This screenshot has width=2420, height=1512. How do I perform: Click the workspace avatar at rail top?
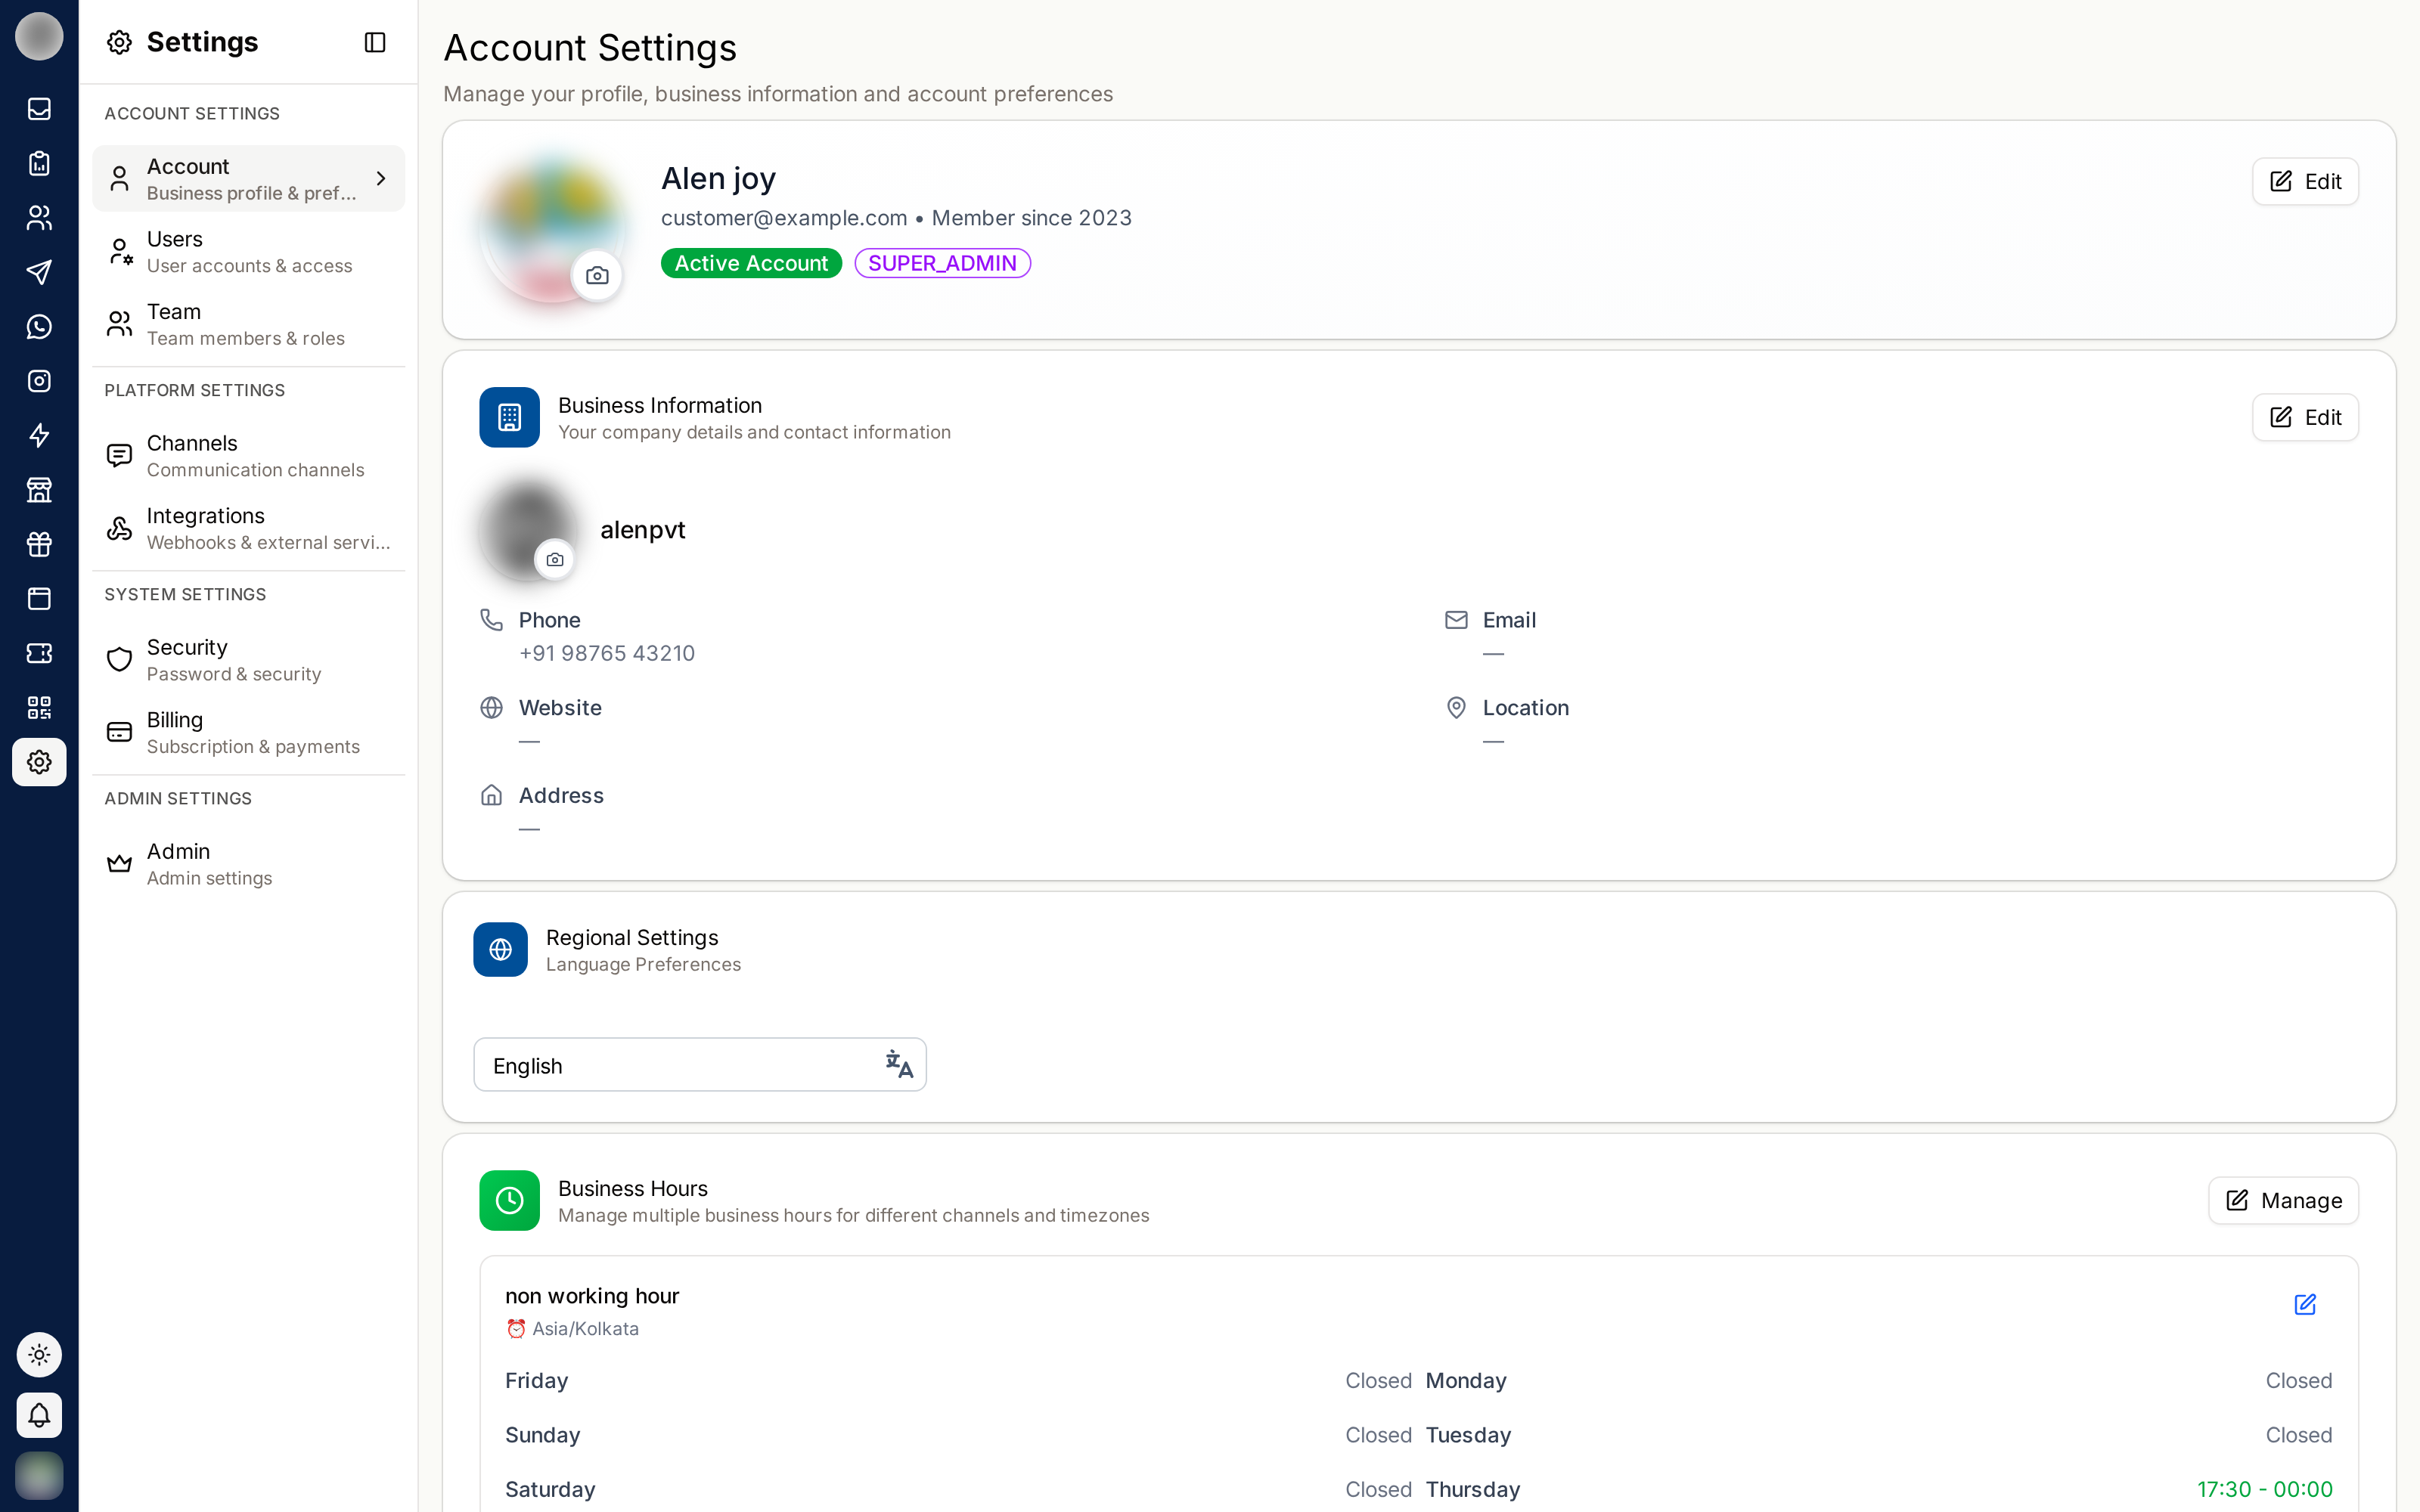(39, 36)
